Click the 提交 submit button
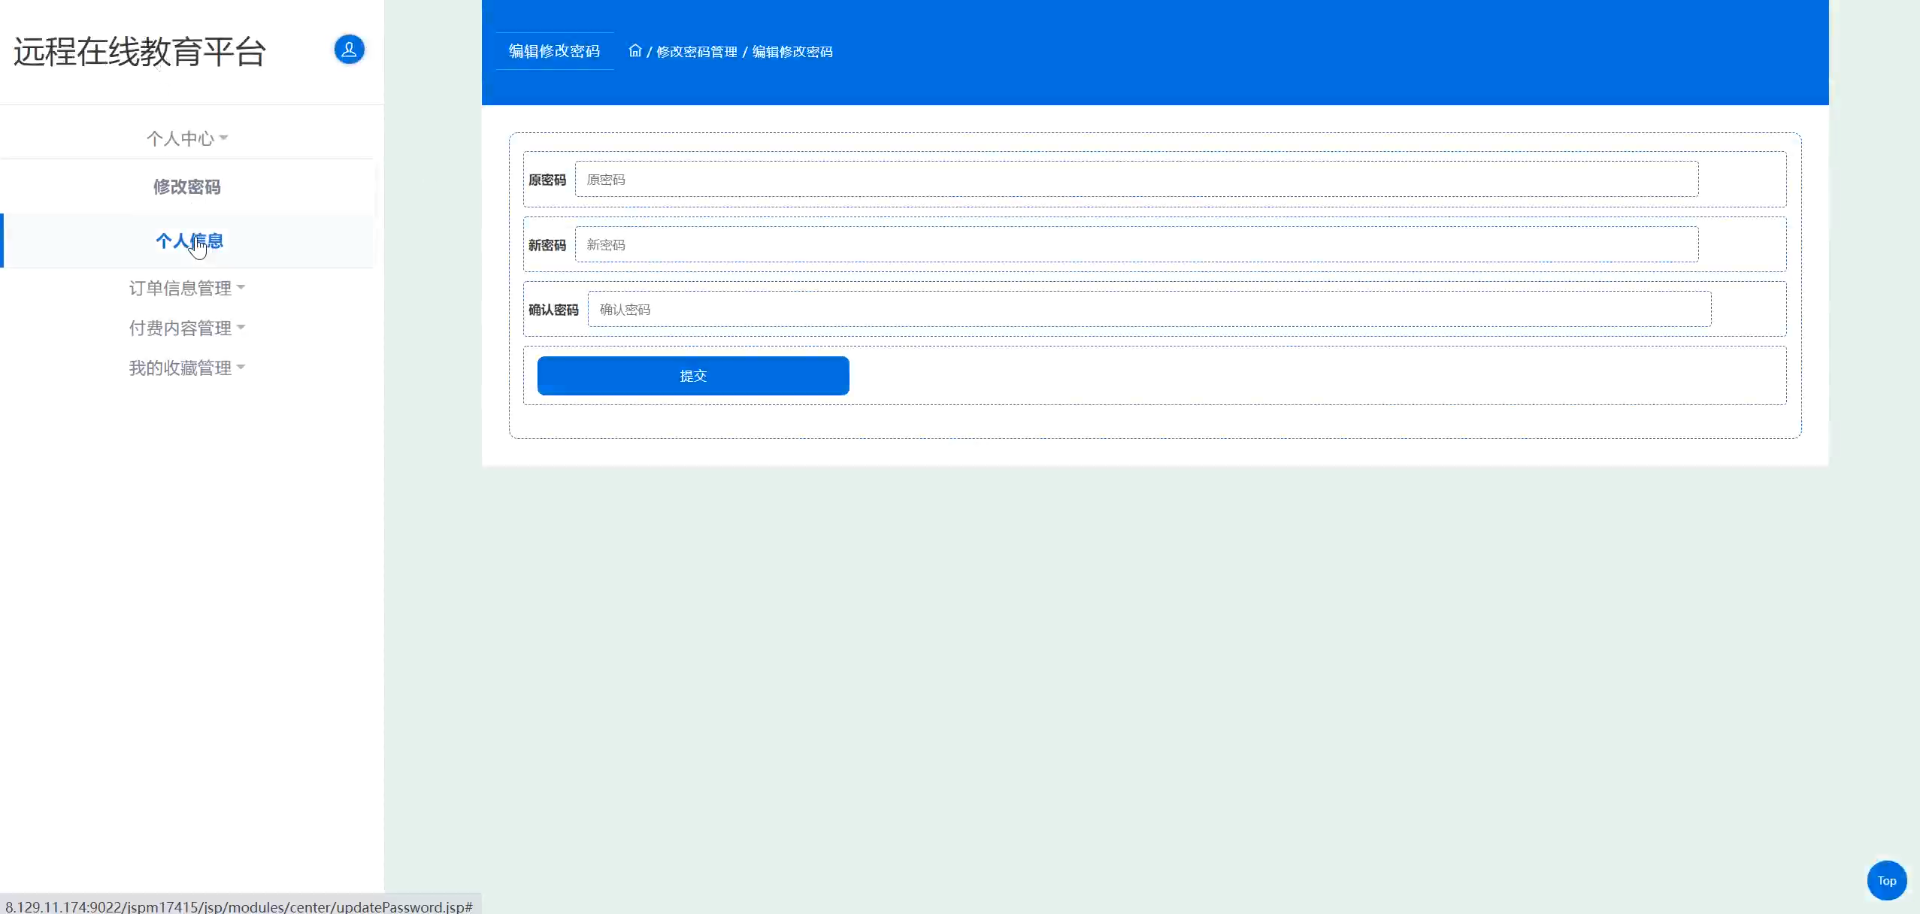Screen dimensions: 1920x914 click(693, 376)
